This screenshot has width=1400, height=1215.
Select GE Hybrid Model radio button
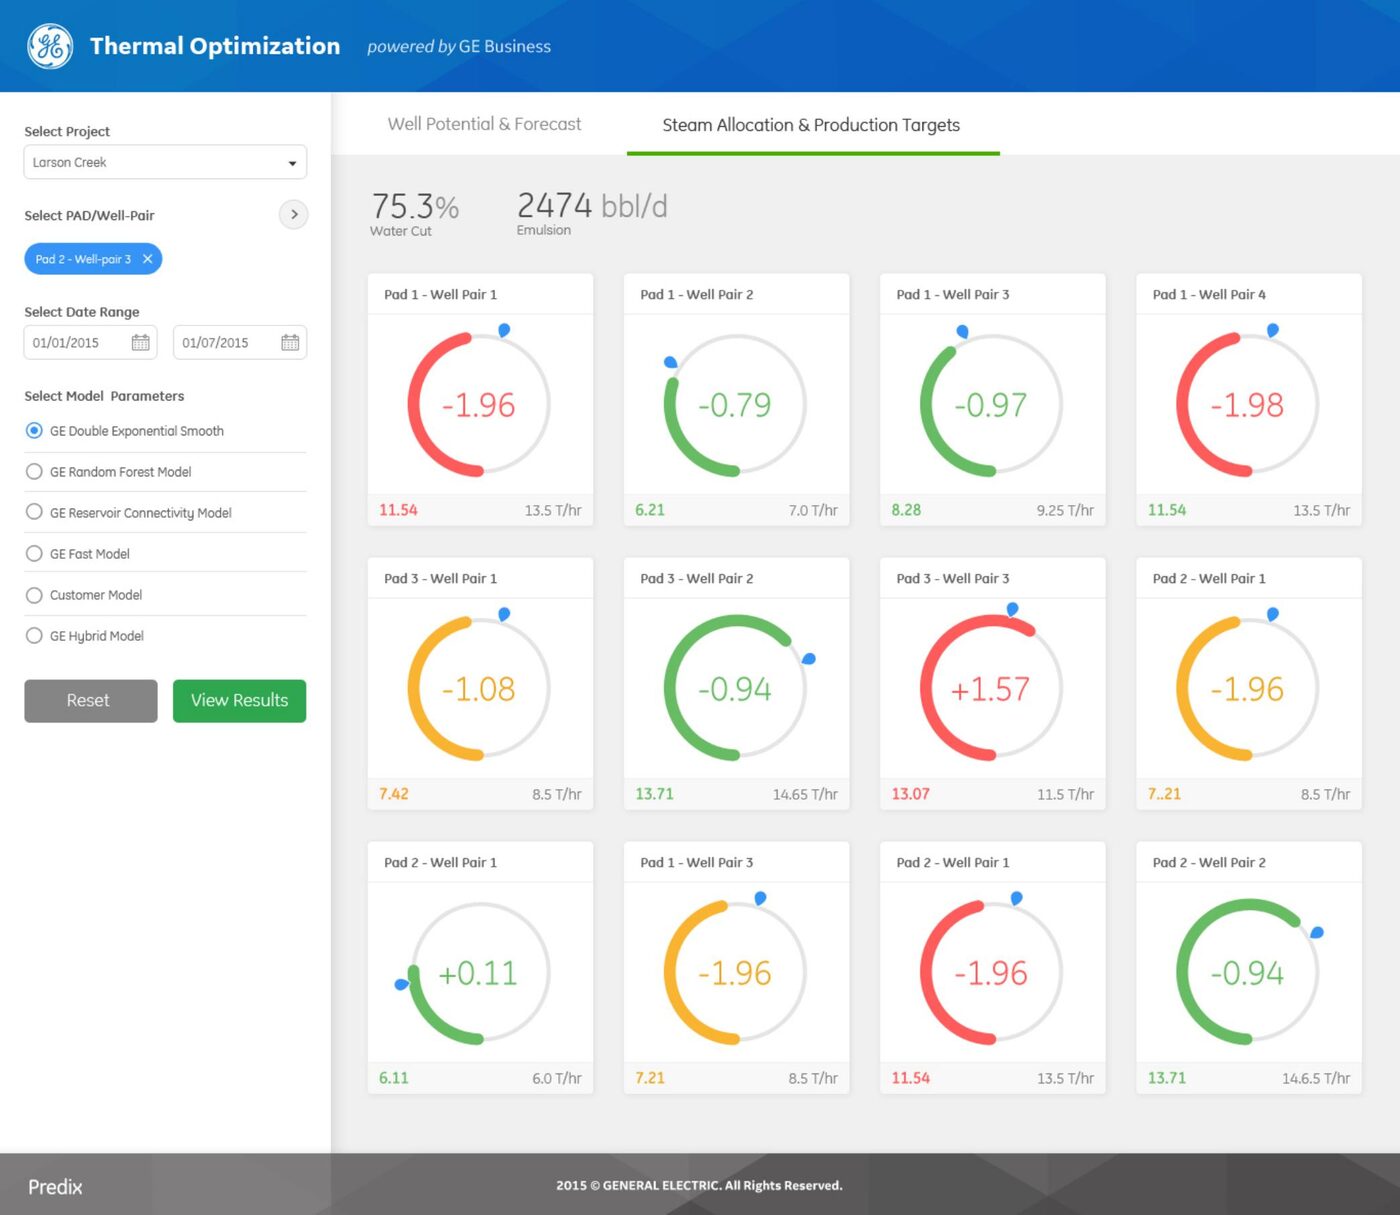click(34, 636)
